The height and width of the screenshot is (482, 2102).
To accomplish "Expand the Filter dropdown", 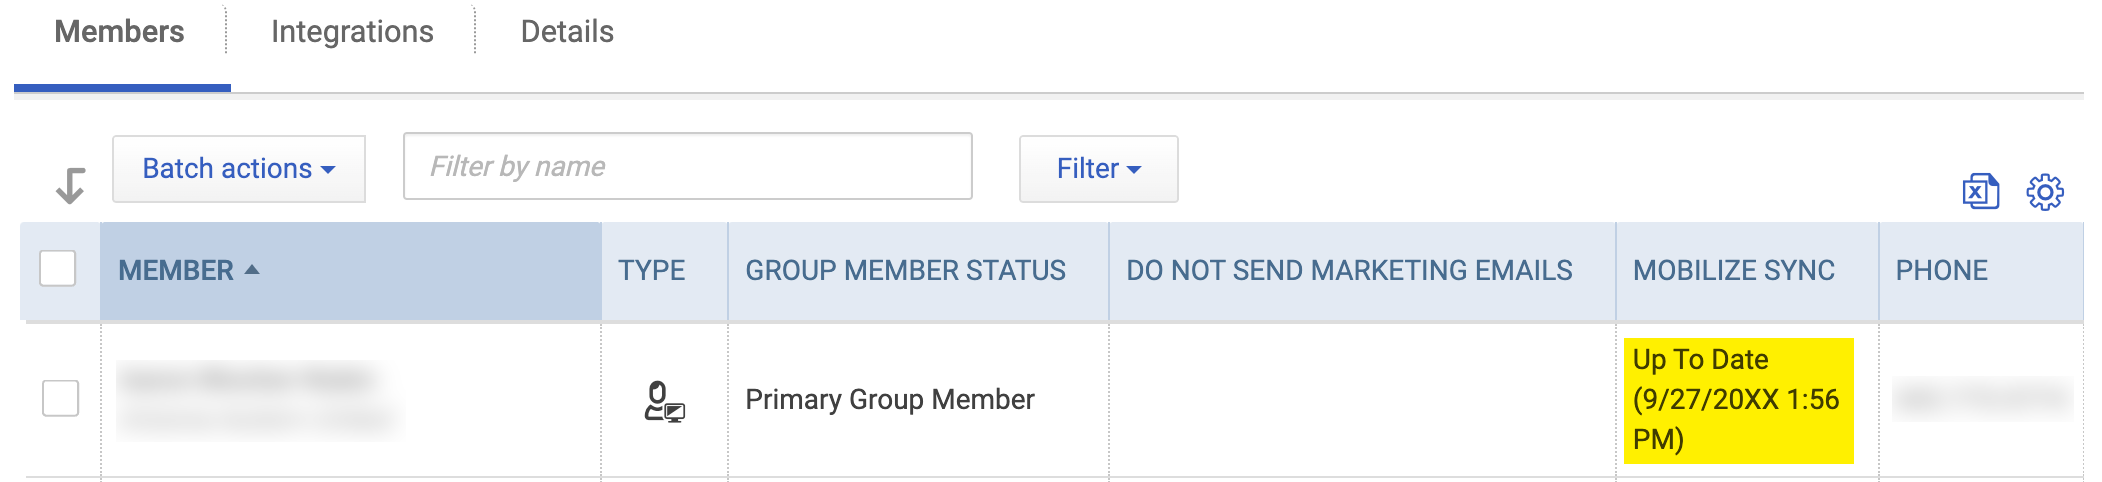I will [1098, 169].
